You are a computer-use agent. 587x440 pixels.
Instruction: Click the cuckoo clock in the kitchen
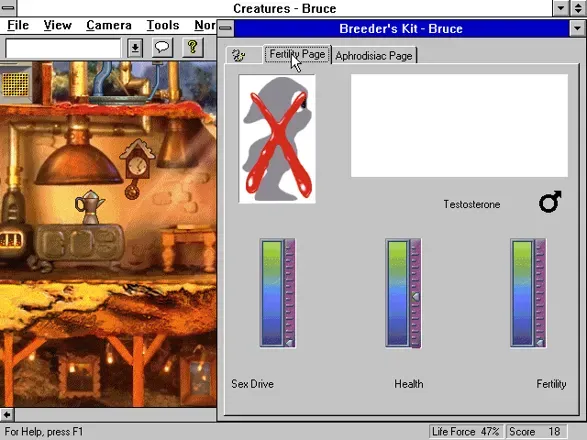pyautogui.click(x=137, y=169)
